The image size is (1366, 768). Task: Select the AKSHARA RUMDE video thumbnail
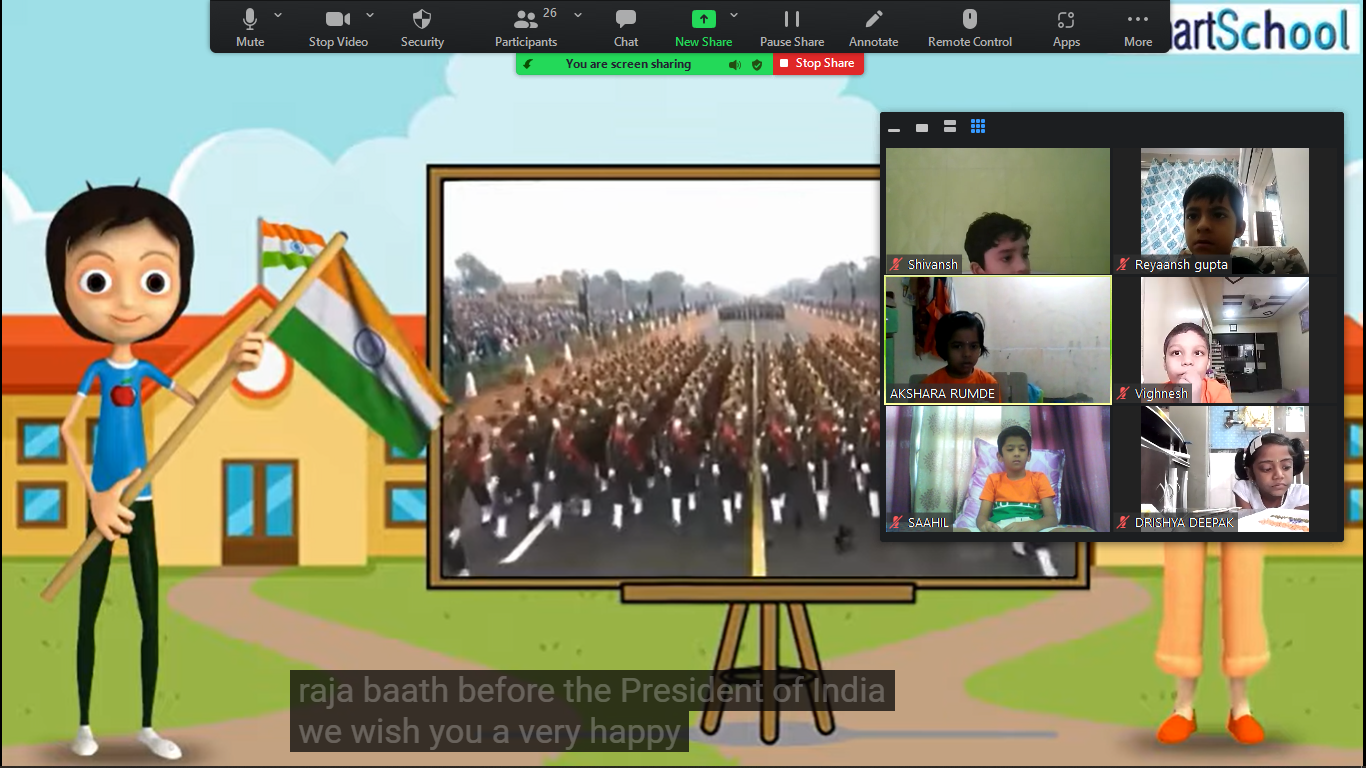click(998, 340)
